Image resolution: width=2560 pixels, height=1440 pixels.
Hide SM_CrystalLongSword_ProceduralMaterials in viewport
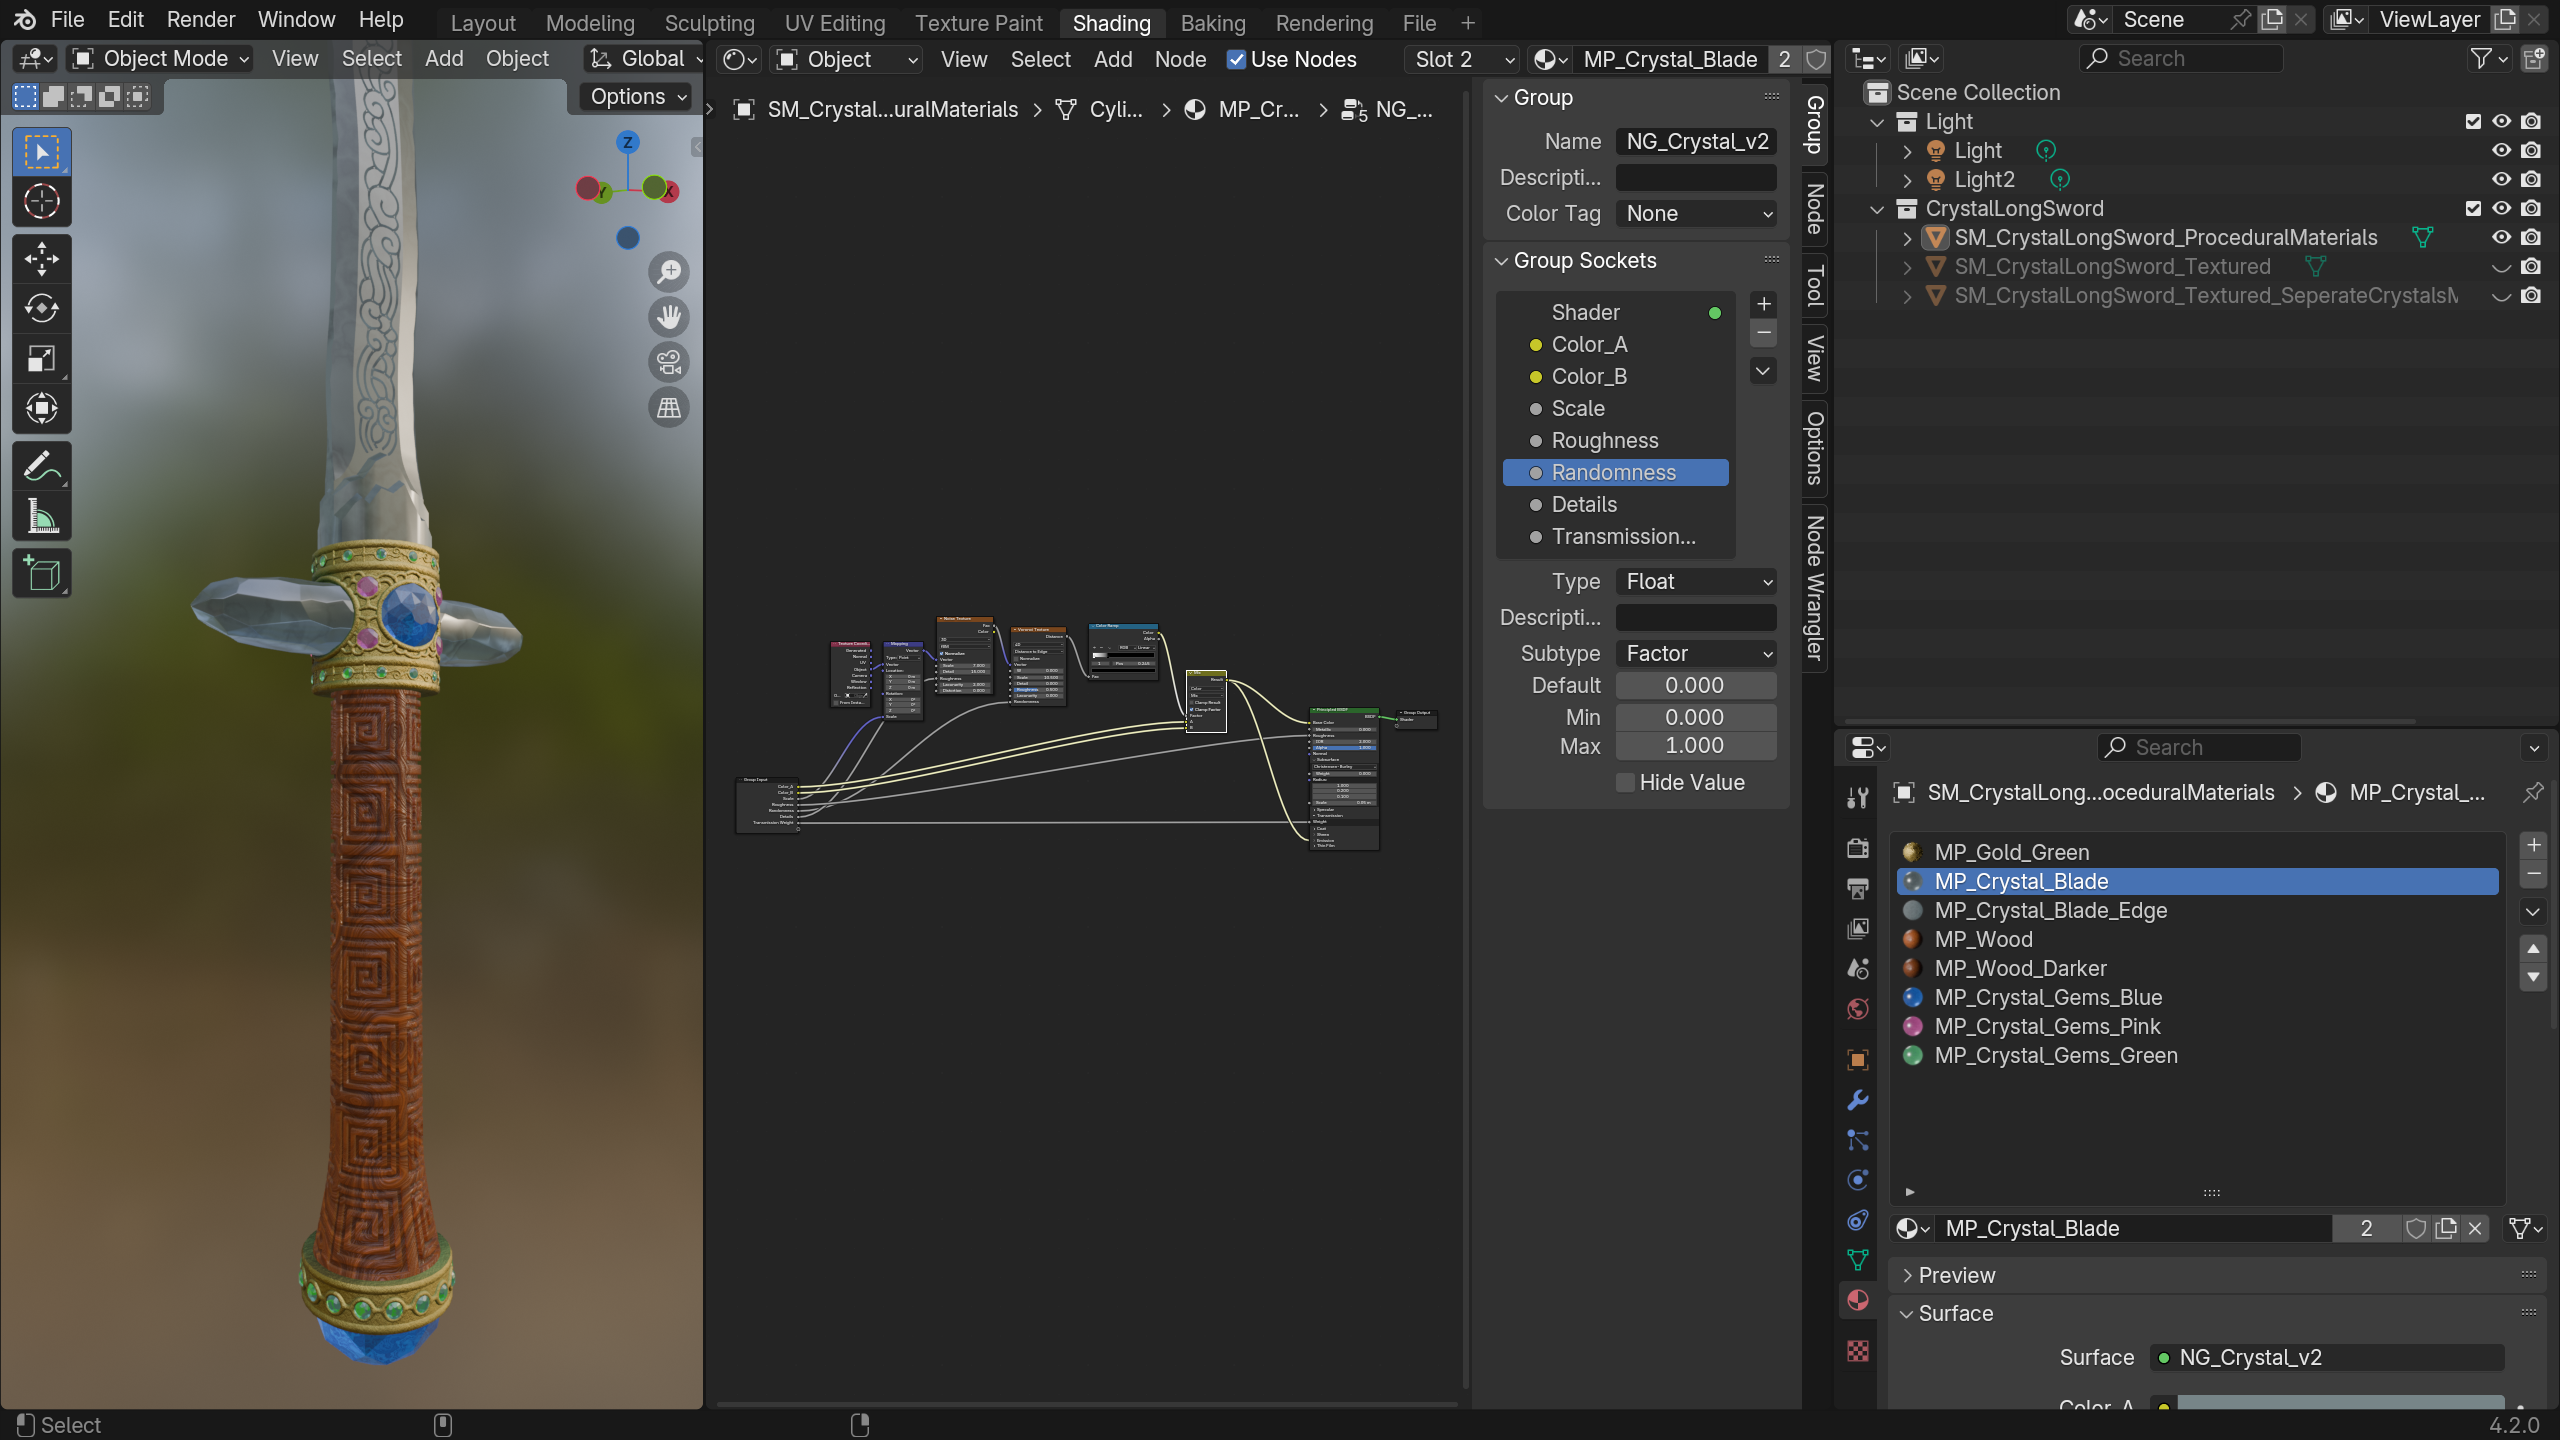[x=2501, y=237]
